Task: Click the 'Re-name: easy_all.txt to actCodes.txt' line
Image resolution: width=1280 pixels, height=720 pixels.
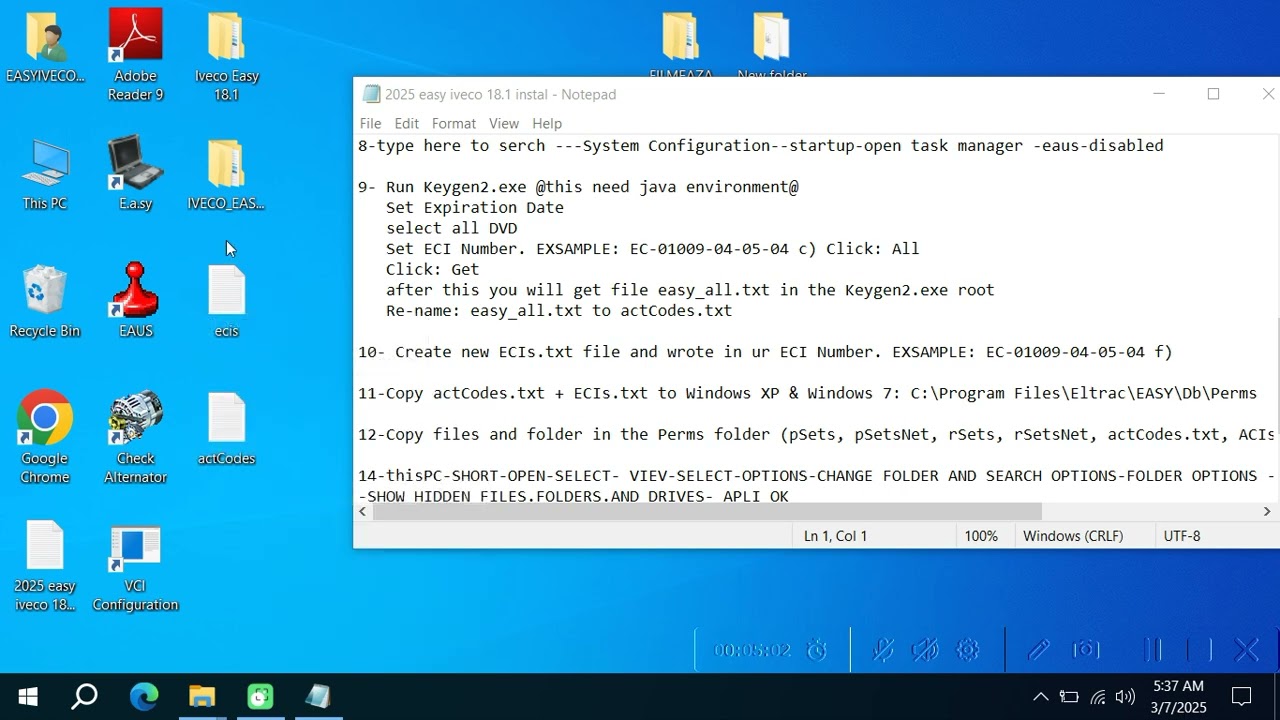Action: 559,311
